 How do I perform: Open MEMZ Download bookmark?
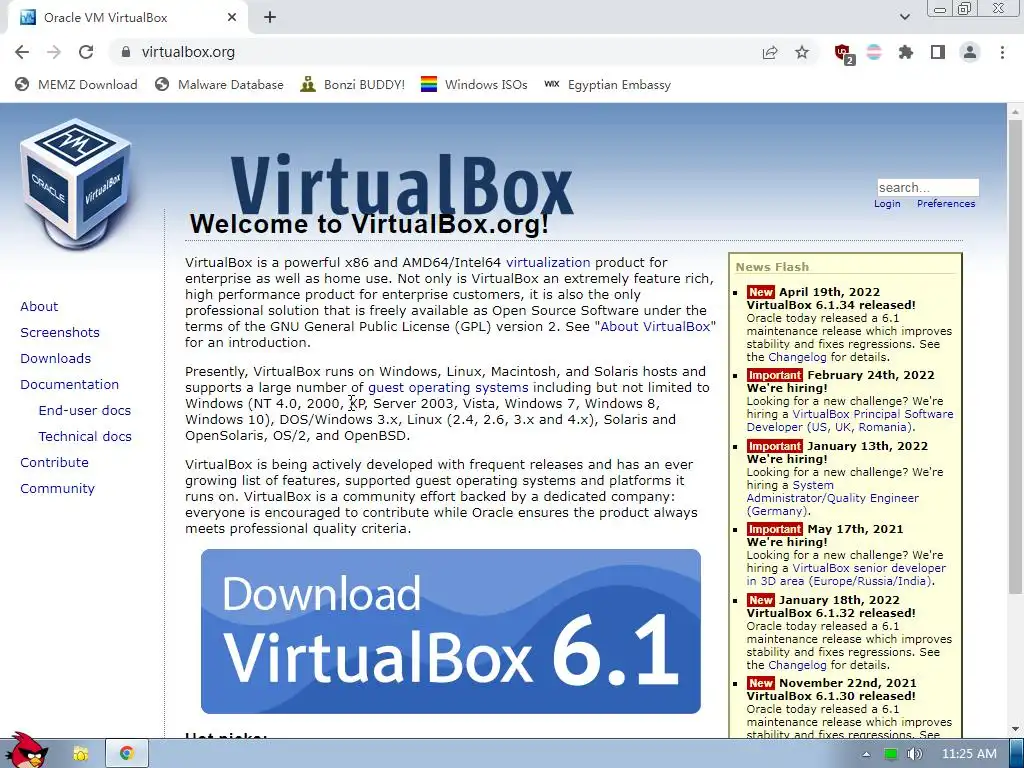(x=76, y=85)
